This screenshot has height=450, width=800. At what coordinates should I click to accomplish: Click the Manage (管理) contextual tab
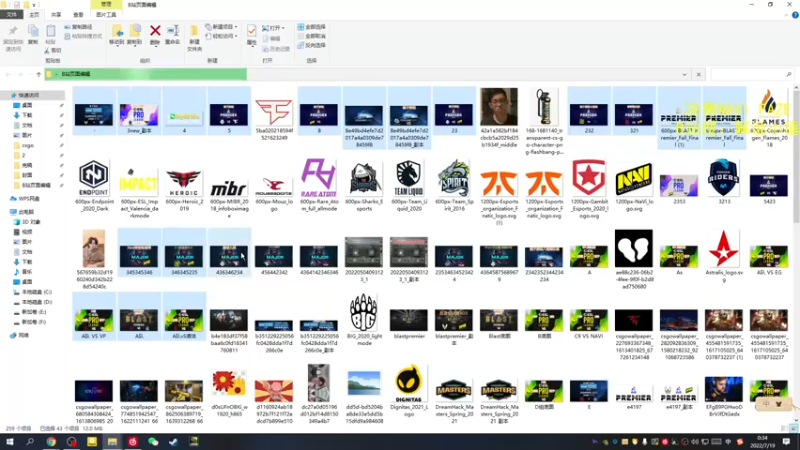tap(106, 5)
